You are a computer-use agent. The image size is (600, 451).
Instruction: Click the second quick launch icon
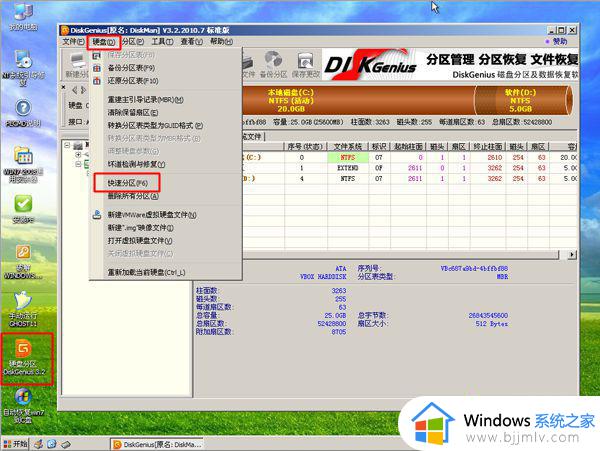pyautogui.click(x=52, y=444)
